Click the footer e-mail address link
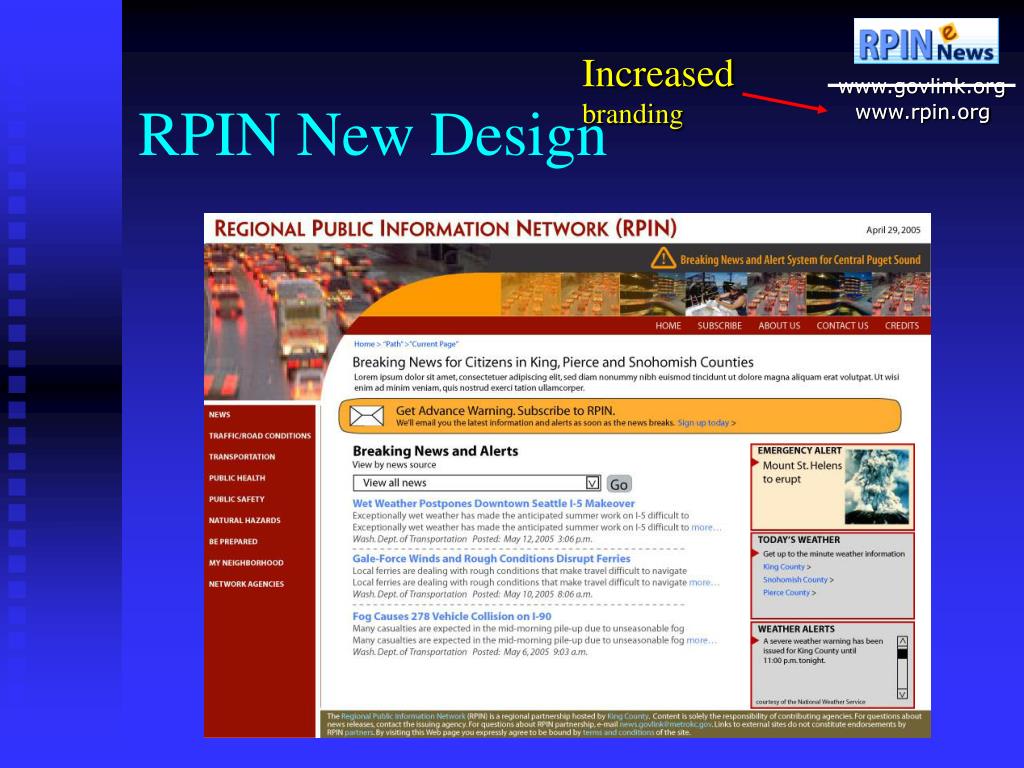Screen dimensions: 1024x768 point(665,724)
